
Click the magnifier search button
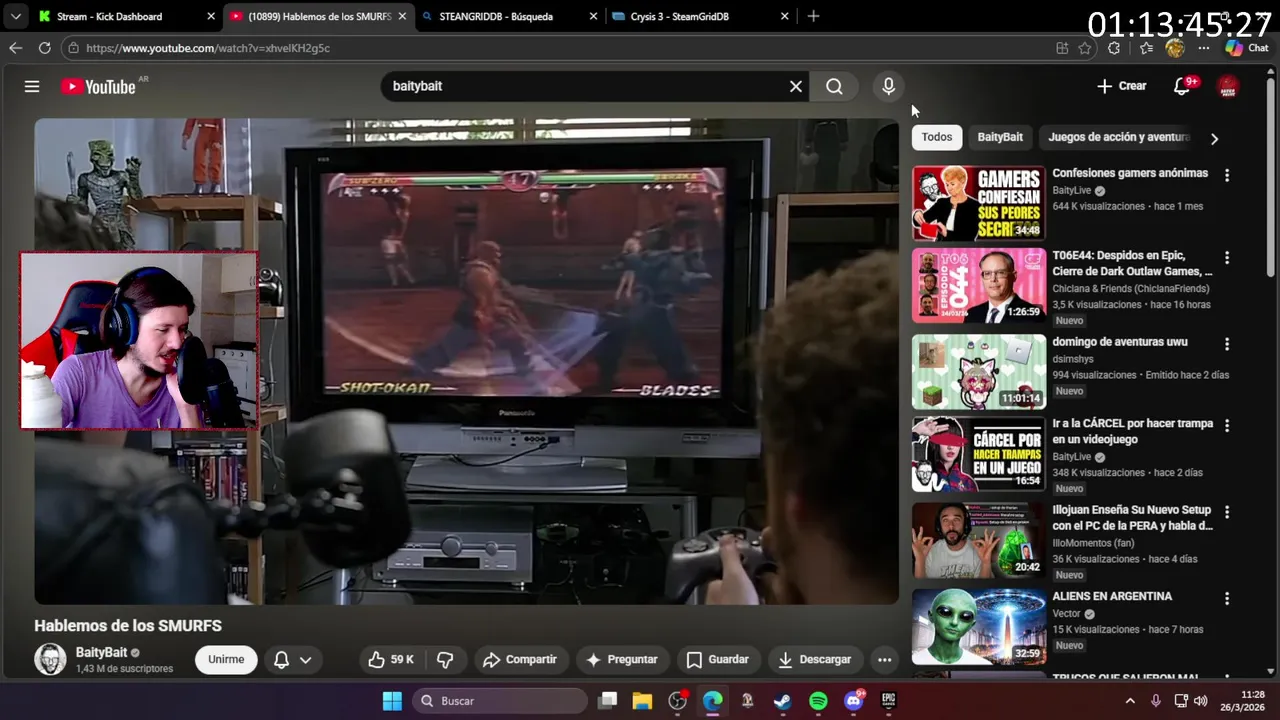[x=834, y=87]
